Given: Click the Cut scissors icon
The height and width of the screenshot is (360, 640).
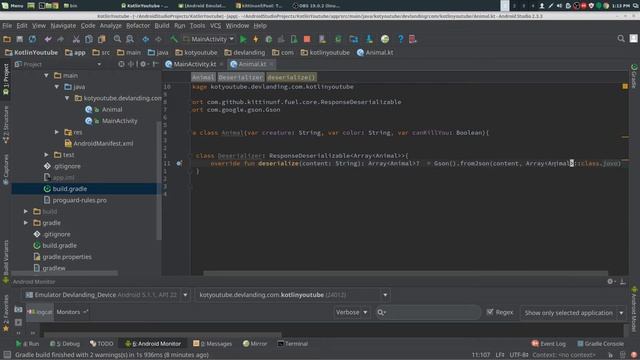Looking at the screenshot, I should click(76, 39).
